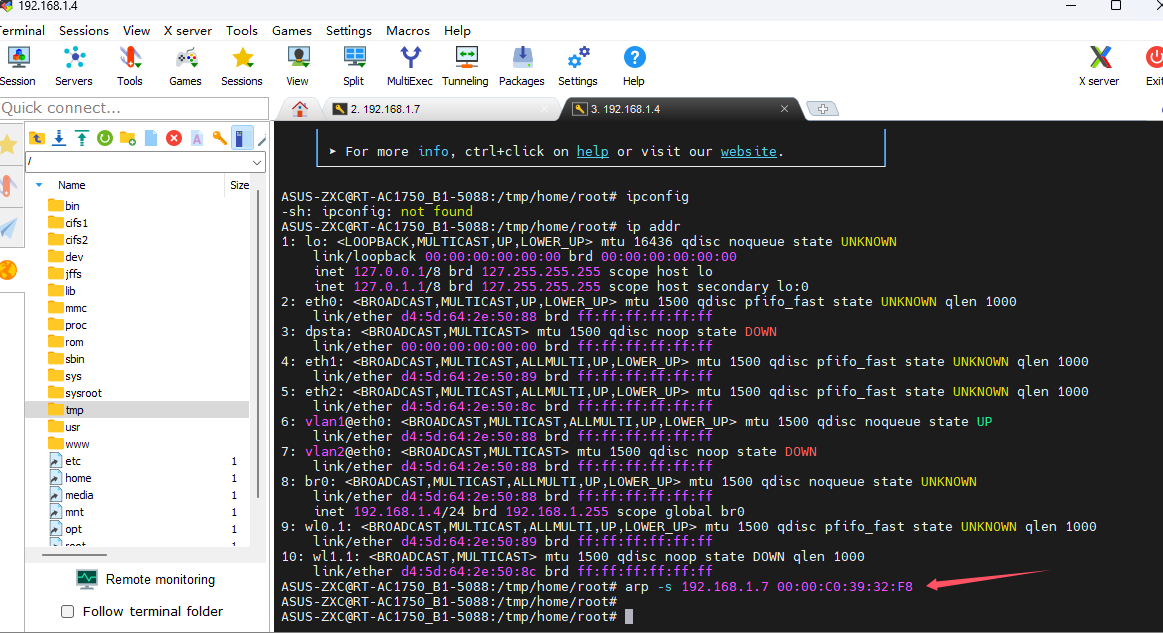
Task: Open the Help menu in the menu bar
Action: [458, 30]
